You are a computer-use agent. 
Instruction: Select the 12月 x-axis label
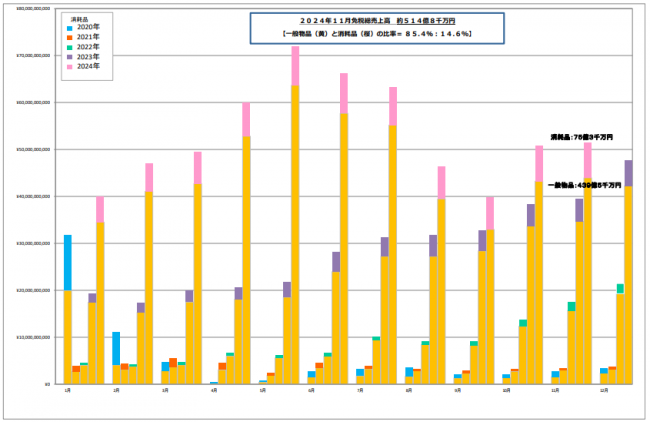[603, 389]
